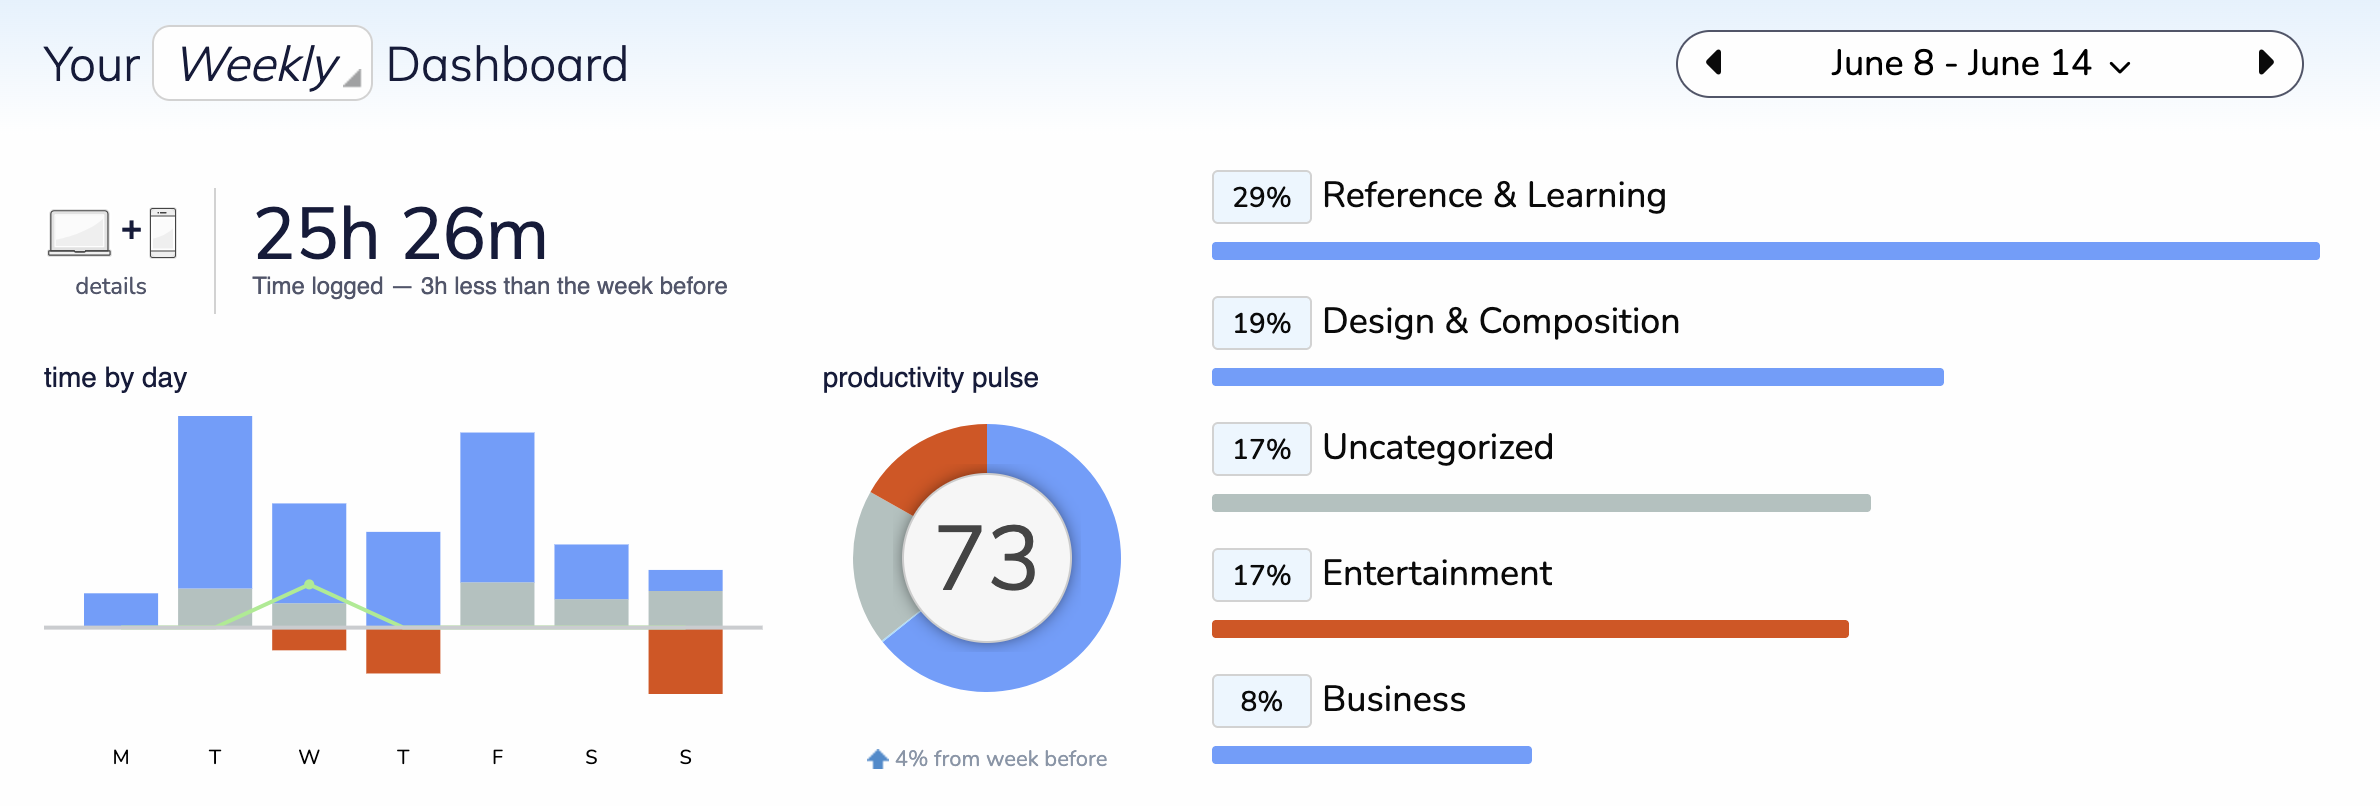2380x806 pixels.
Task: Click the Uncategorized gray progress bar
Action: [1541, 503]
